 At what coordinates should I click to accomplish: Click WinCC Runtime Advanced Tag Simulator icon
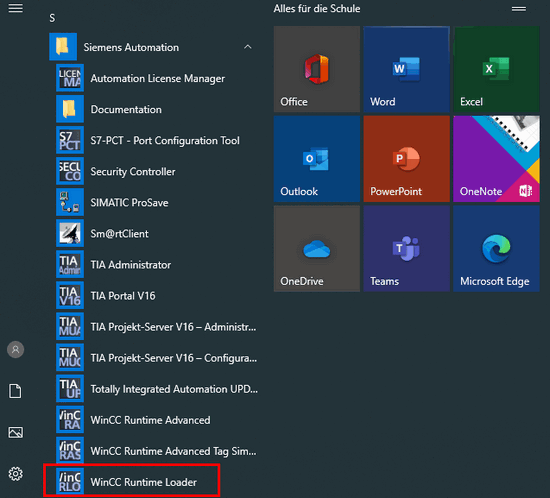(x=70, y=451)
